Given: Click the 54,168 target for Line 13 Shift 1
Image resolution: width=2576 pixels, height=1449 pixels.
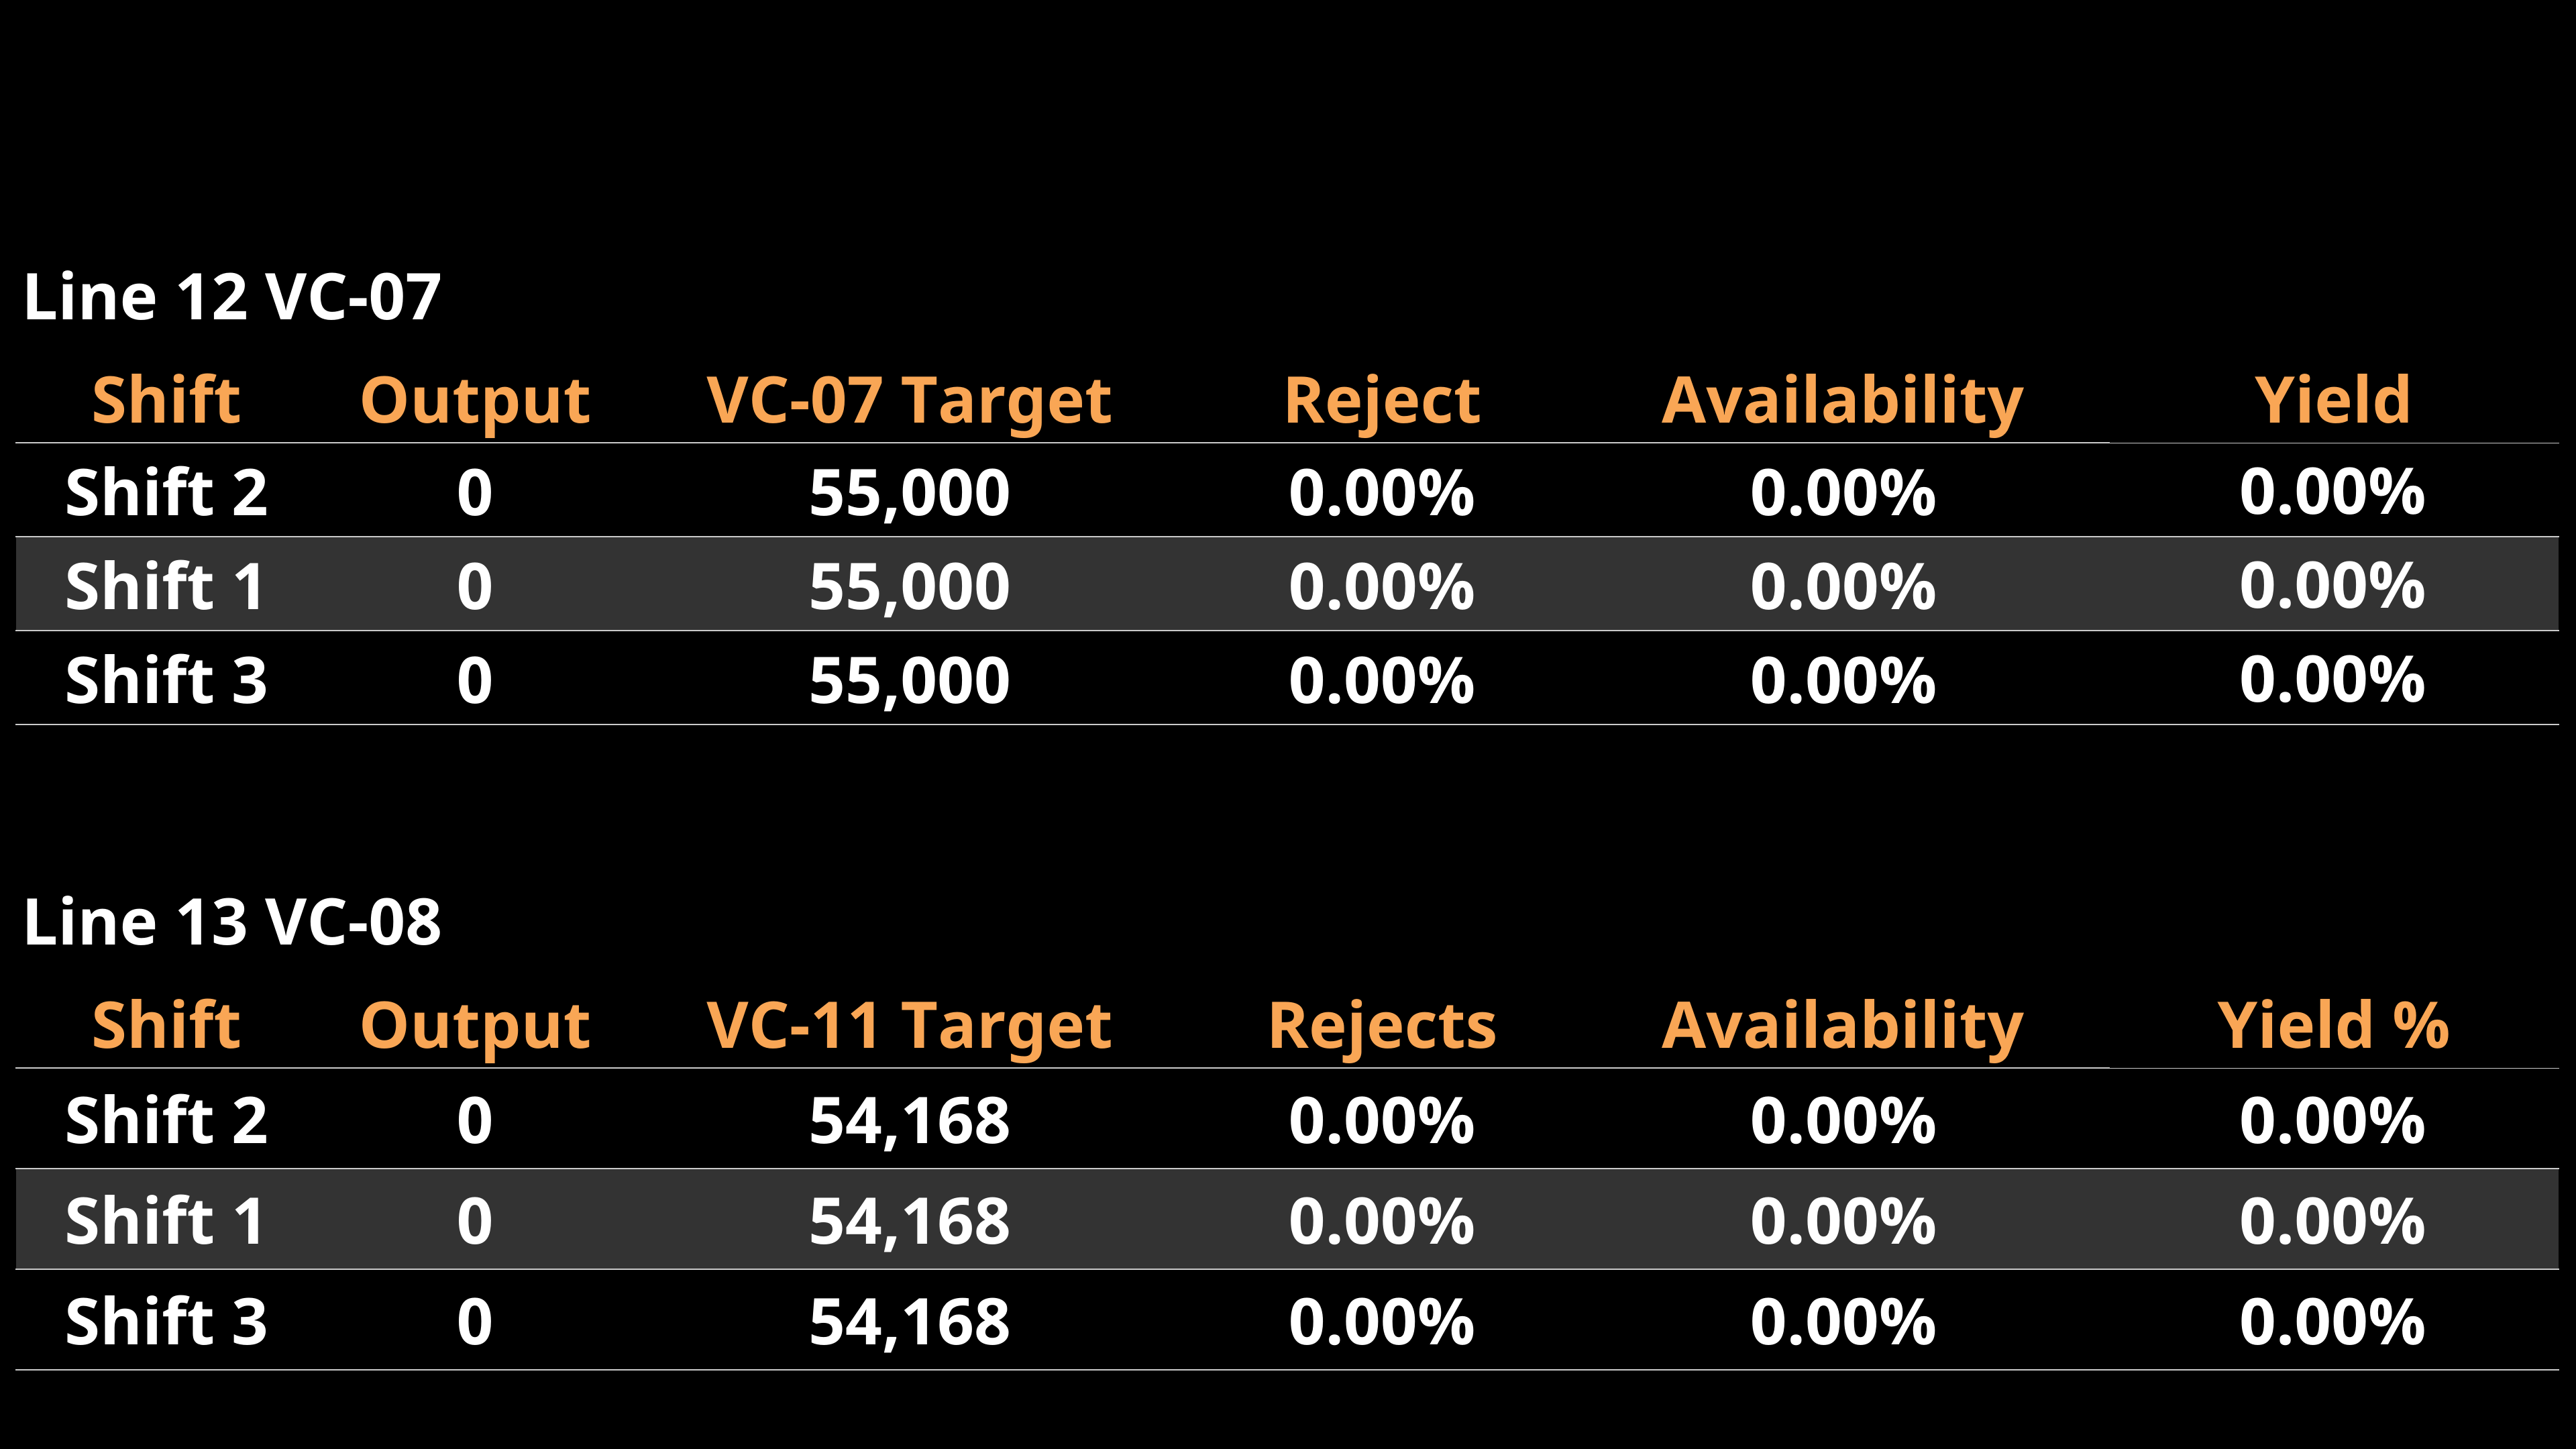Looking at the screenshot, I should [909, 1221].
